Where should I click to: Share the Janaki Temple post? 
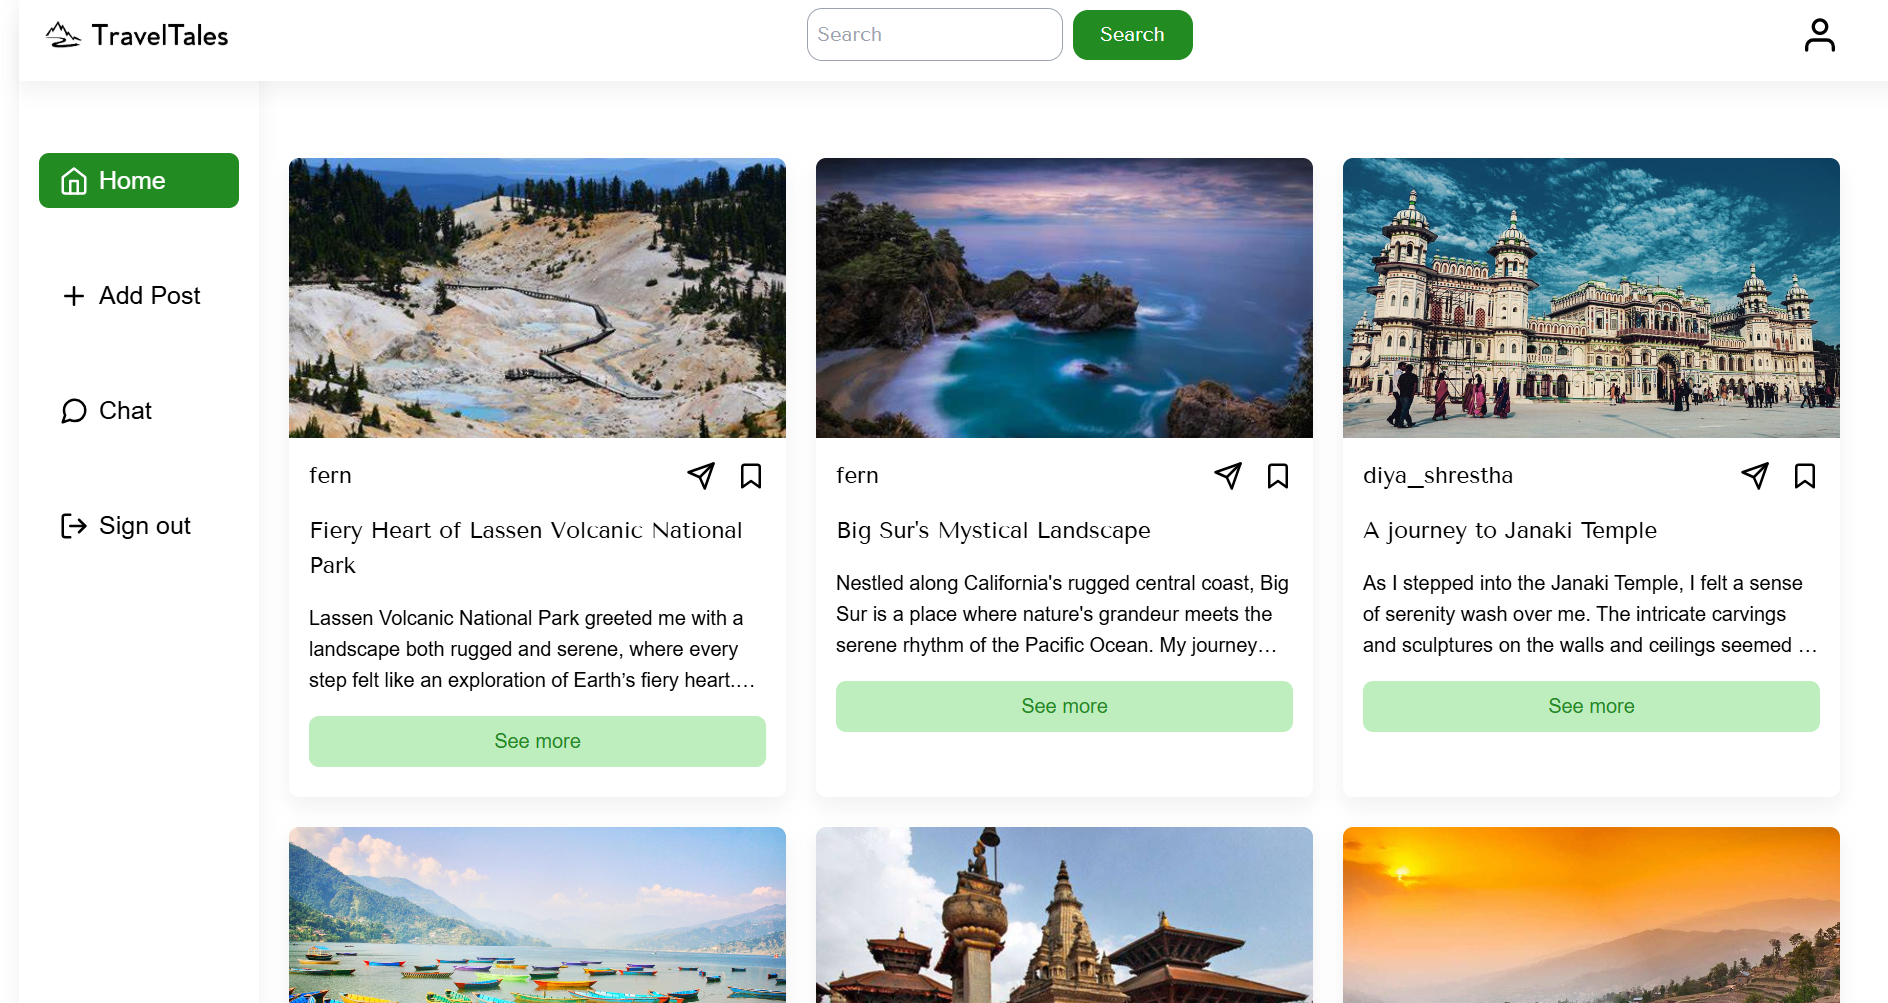point(1755,476)
